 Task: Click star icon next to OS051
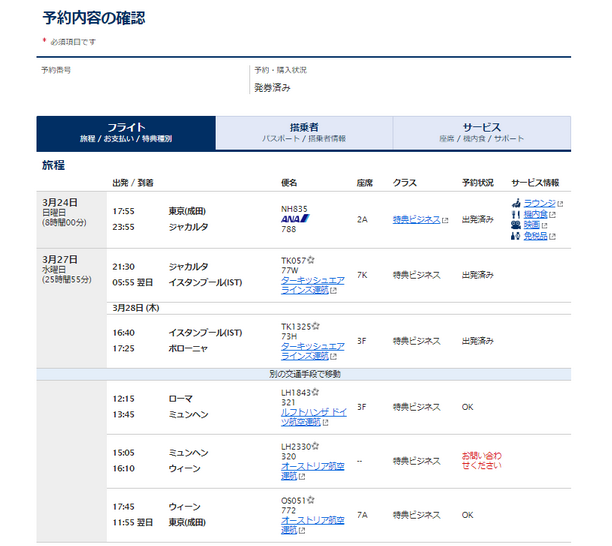(x=311, y=500)
